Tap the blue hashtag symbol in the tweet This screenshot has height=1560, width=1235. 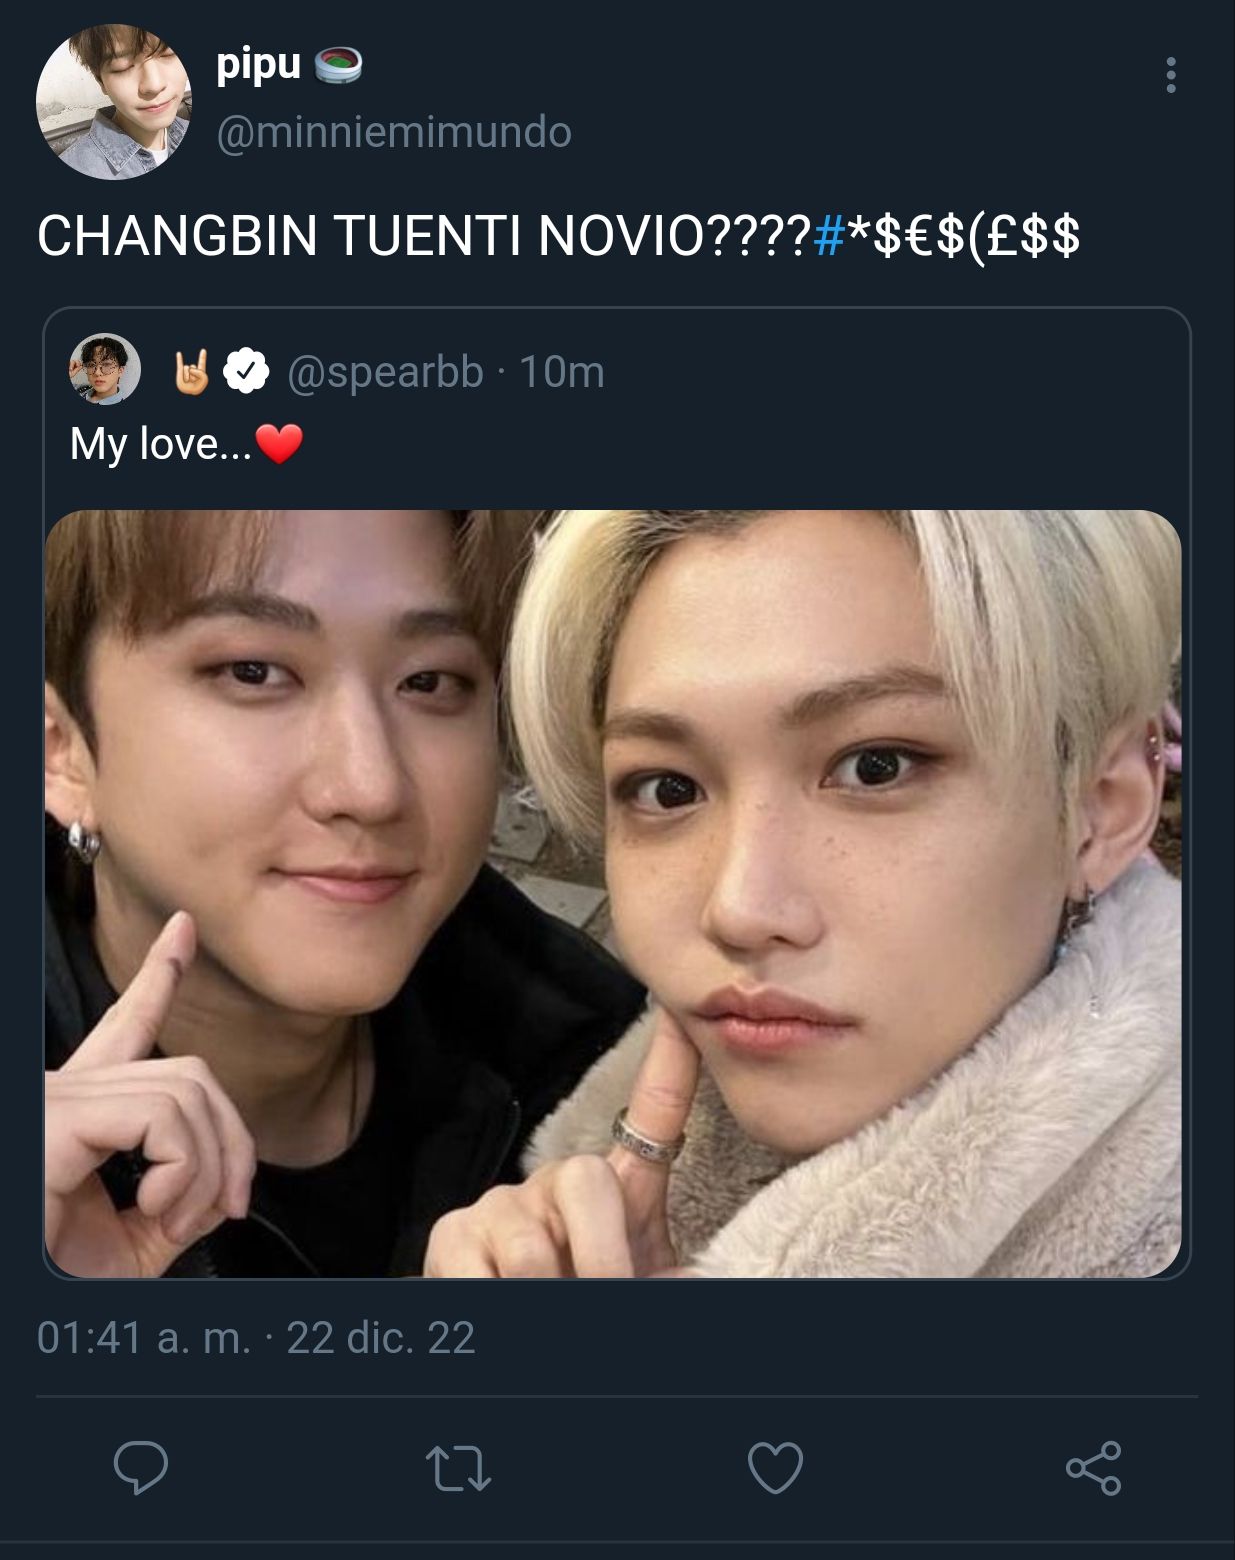point(830,236)
